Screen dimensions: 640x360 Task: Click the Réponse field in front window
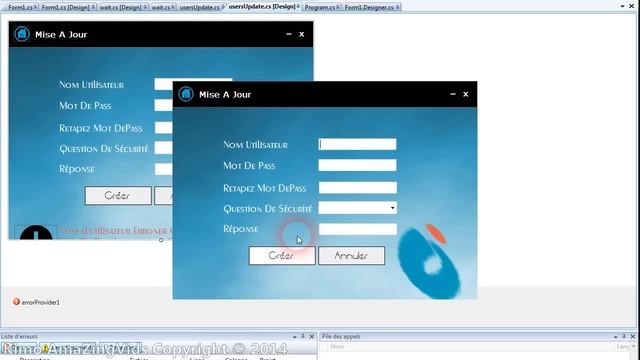[x=358, y=229]
